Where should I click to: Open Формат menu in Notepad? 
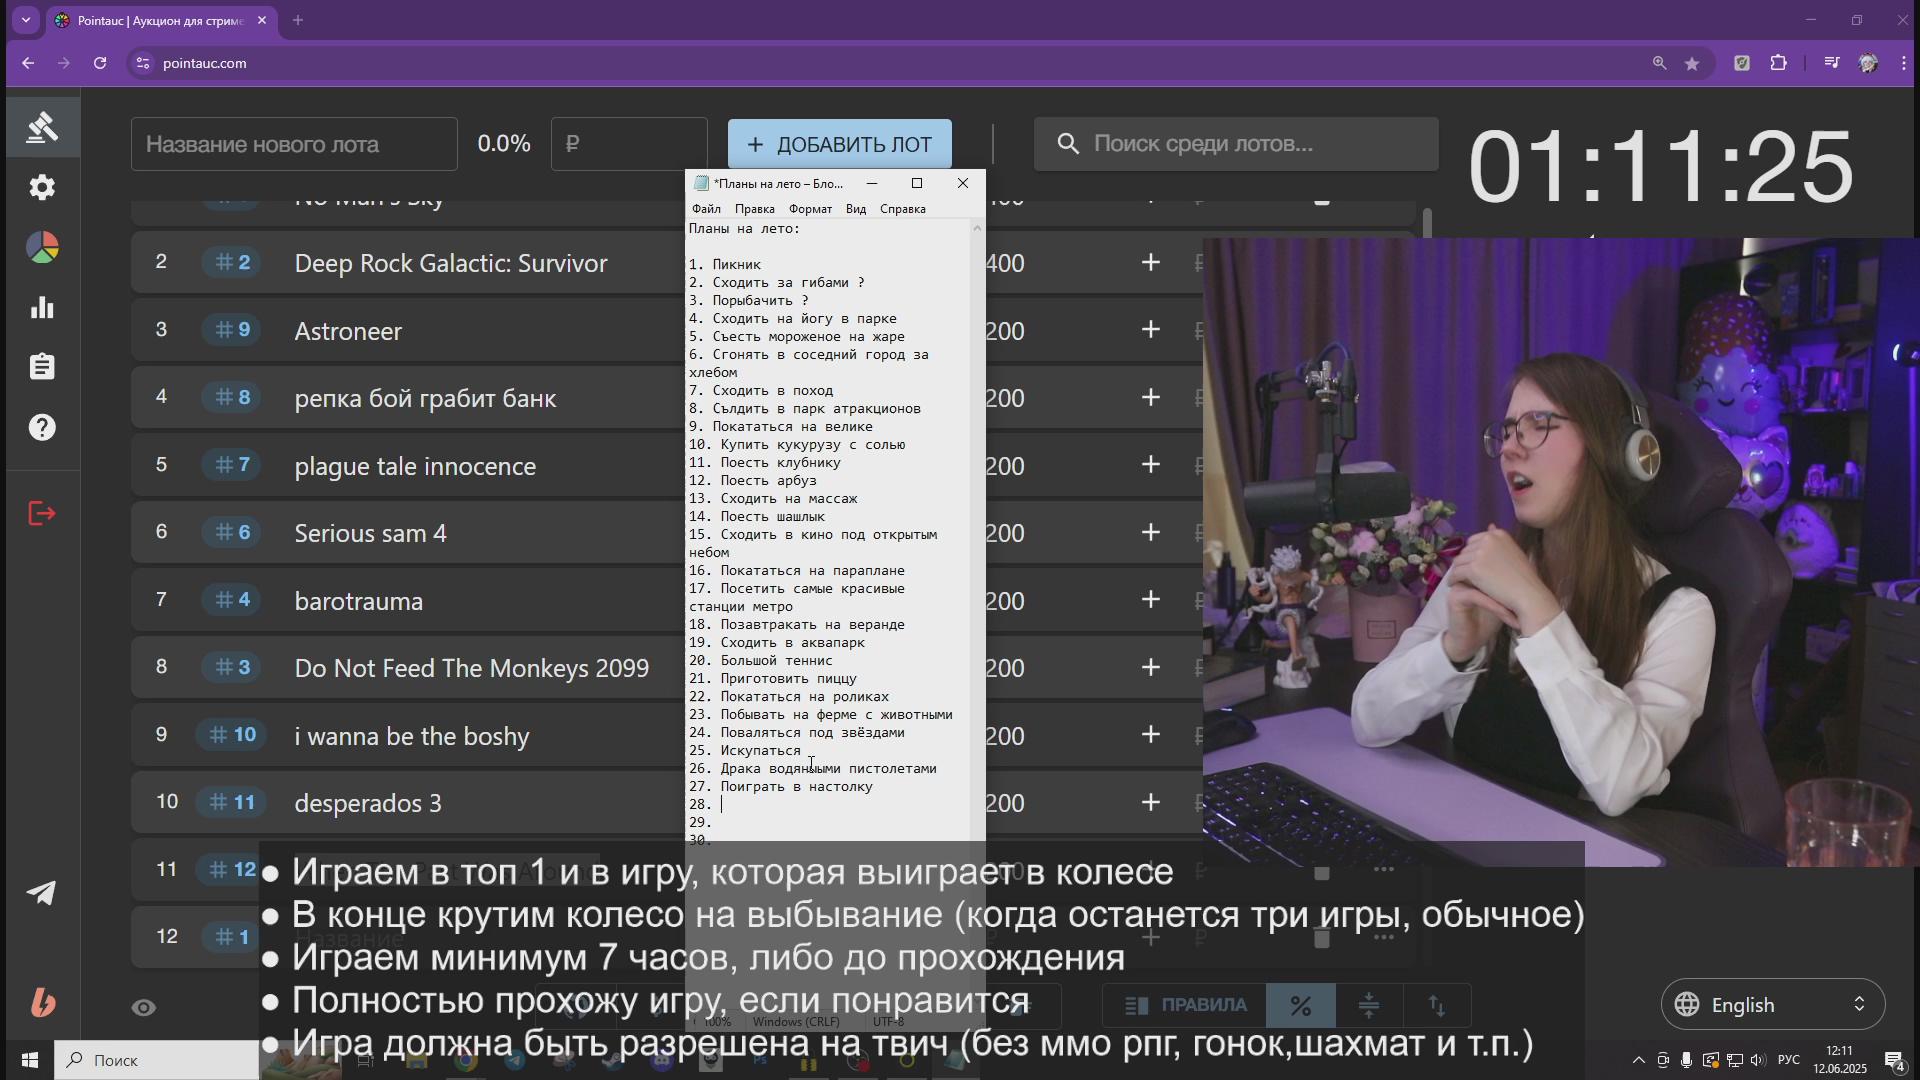point(810,209)
